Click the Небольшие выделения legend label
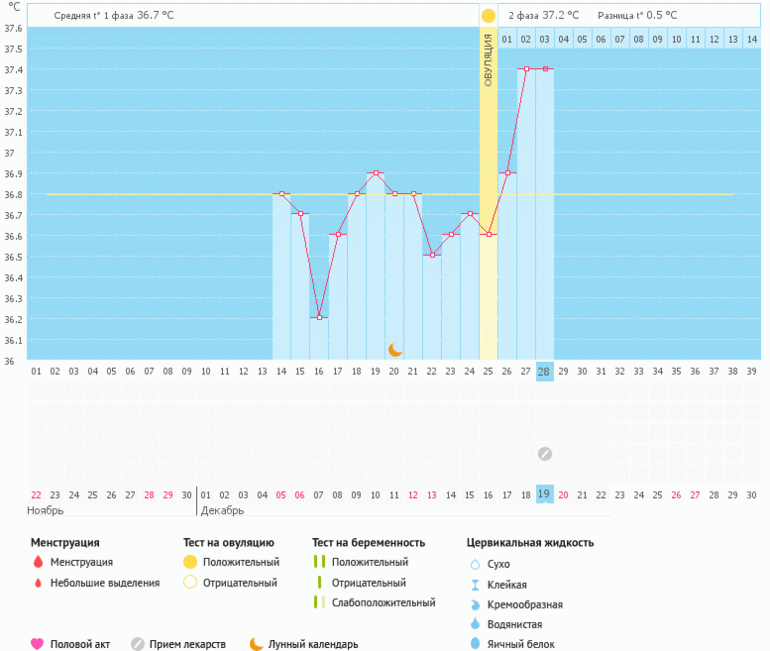This screenshot has width=770, height=651. click(x=104, y=583)
